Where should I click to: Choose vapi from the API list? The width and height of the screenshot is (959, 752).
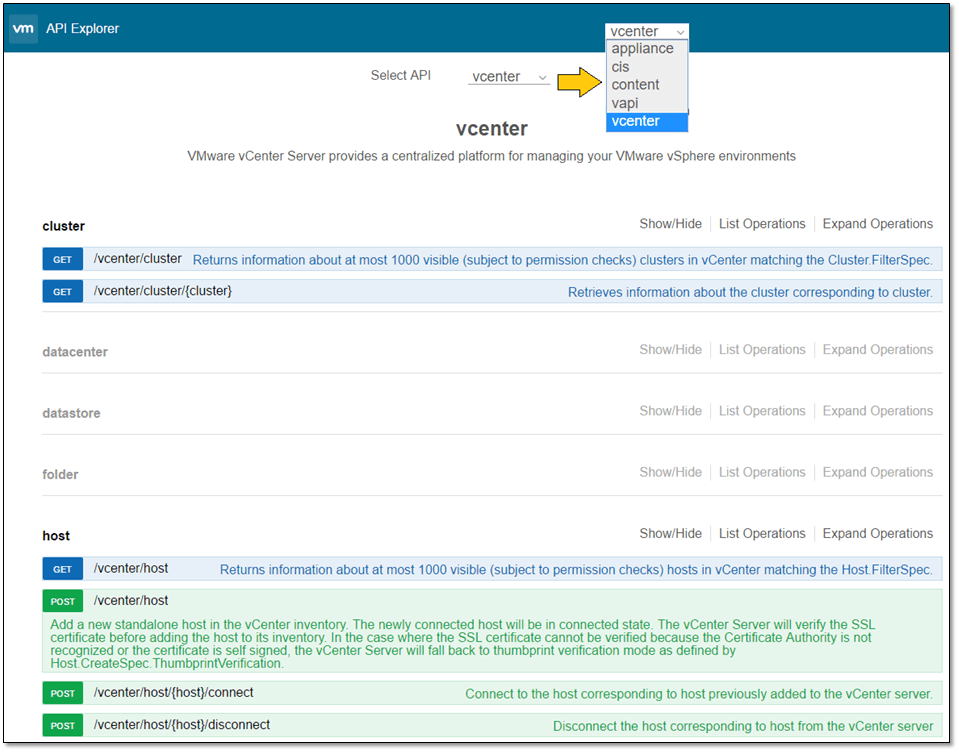click(646, 103)
